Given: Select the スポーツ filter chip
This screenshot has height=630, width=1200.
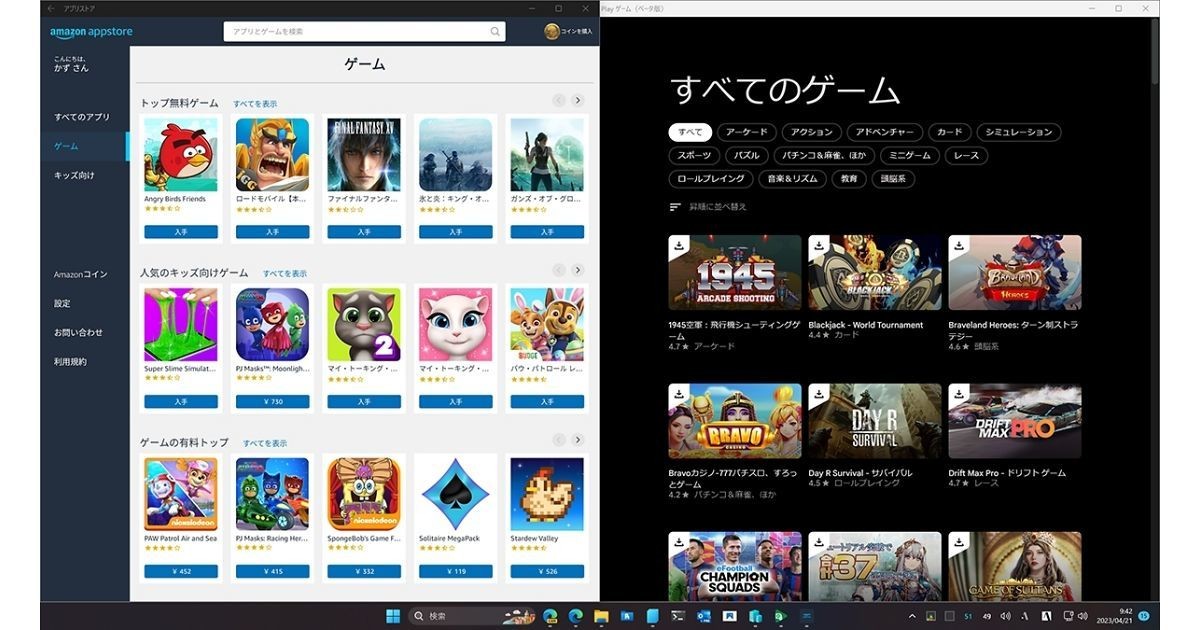Looking at the screenshot, I should [x=694, y=156].
